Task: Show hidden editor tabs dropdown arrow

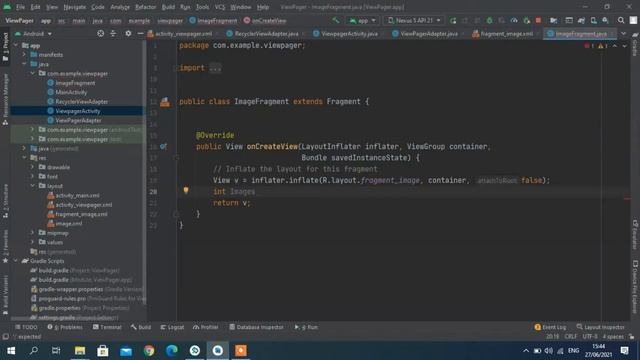Action: pyautogui.click(x=623, y=33)
